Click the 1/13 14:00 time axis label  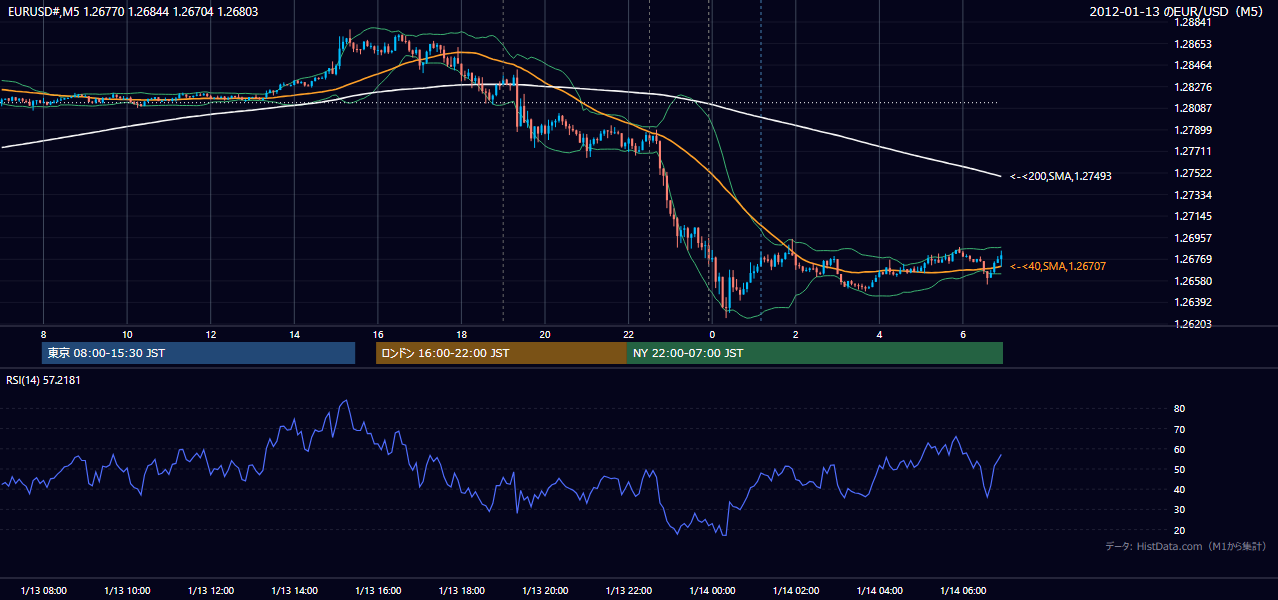pyautogui.click(x=294, y=591)
